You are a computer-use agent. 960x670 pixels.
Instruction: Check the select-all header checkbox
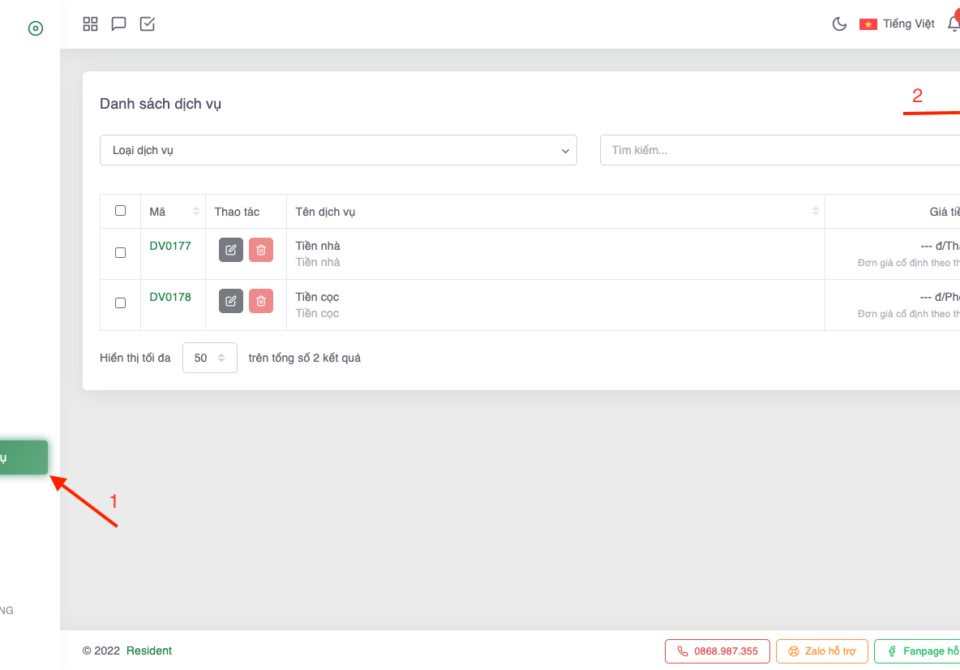pyautogui.click(x=120, y=211)
